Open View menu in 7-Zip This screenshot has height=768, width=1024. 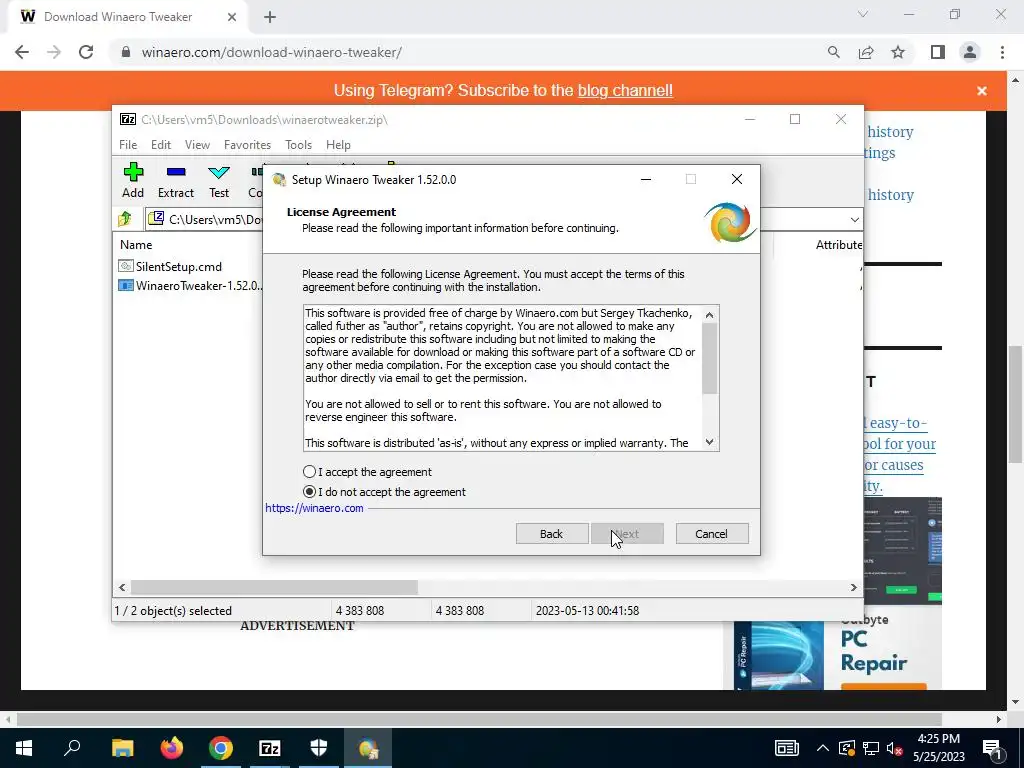point(197,144)
